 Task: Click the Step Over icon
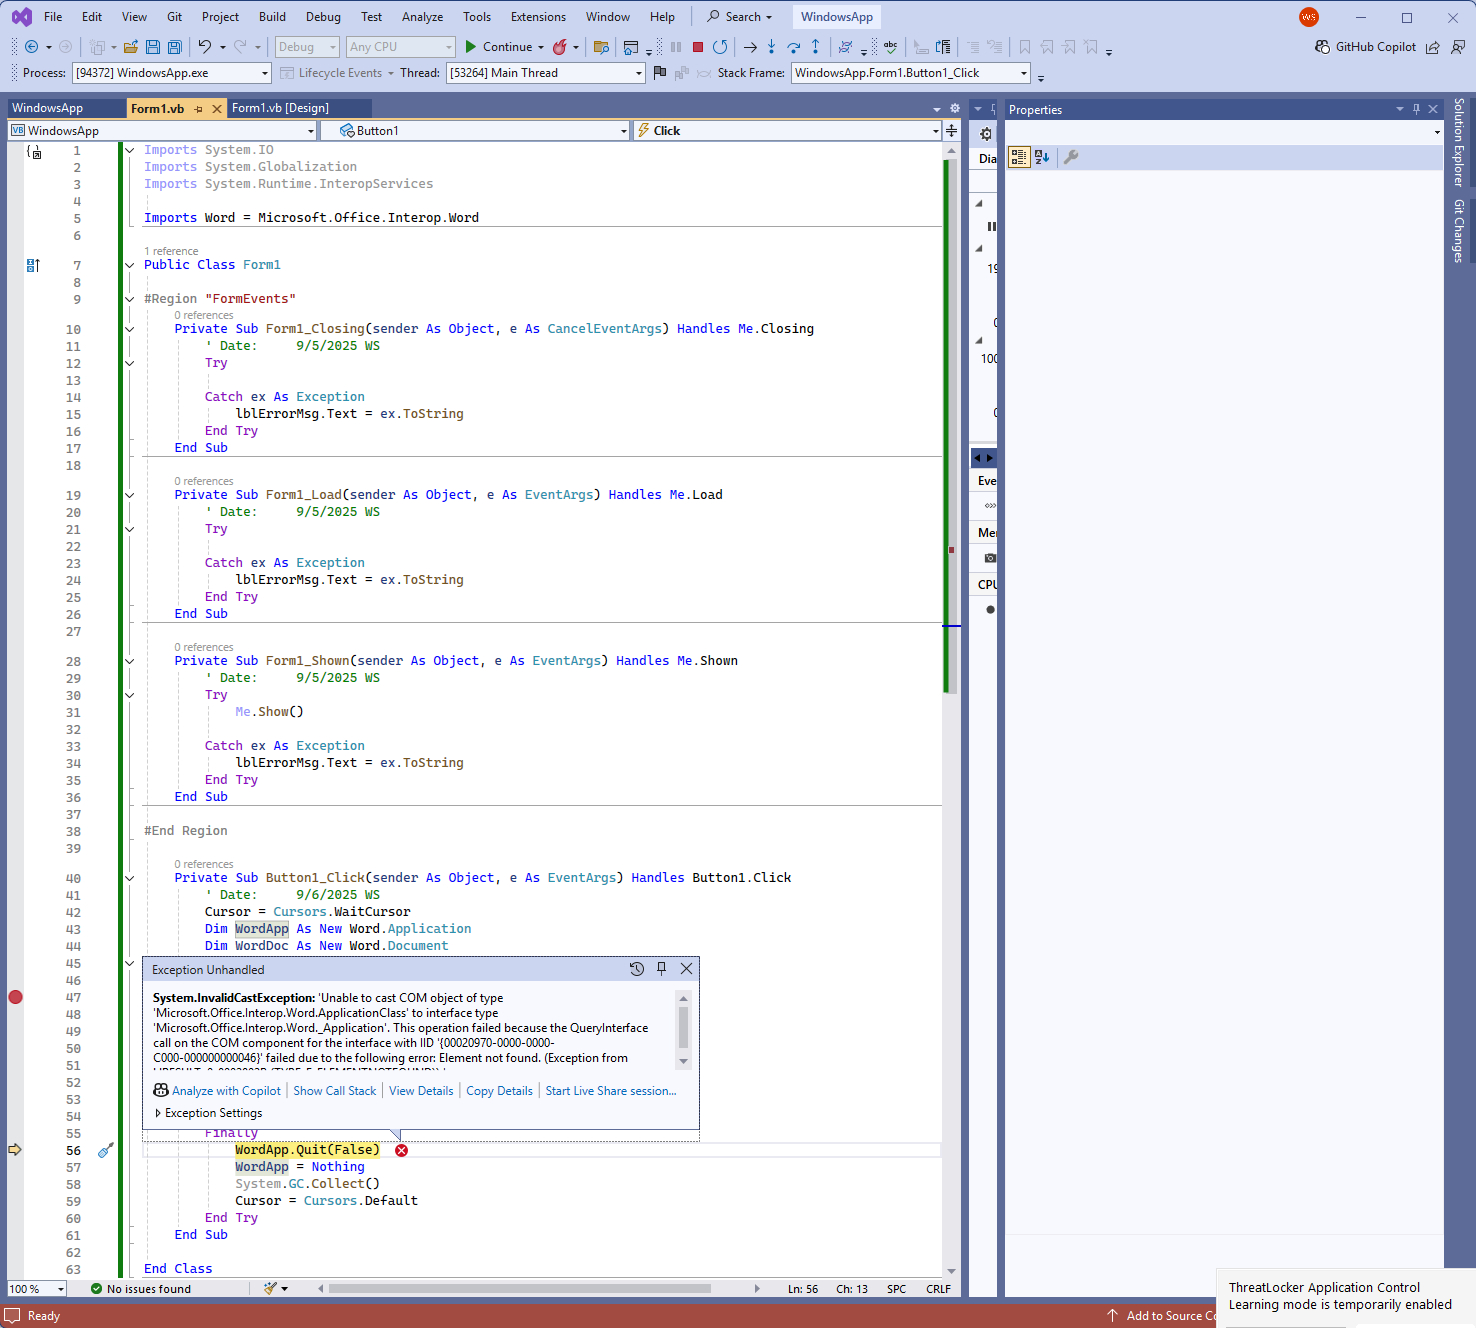(793, 47)
